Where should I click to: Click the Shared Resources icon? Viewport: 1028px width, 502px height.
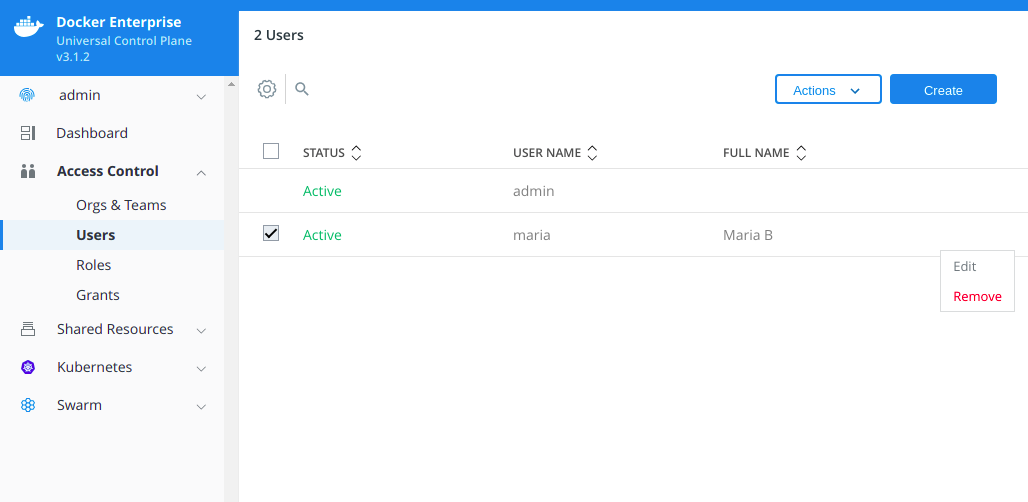pos(28,329)
